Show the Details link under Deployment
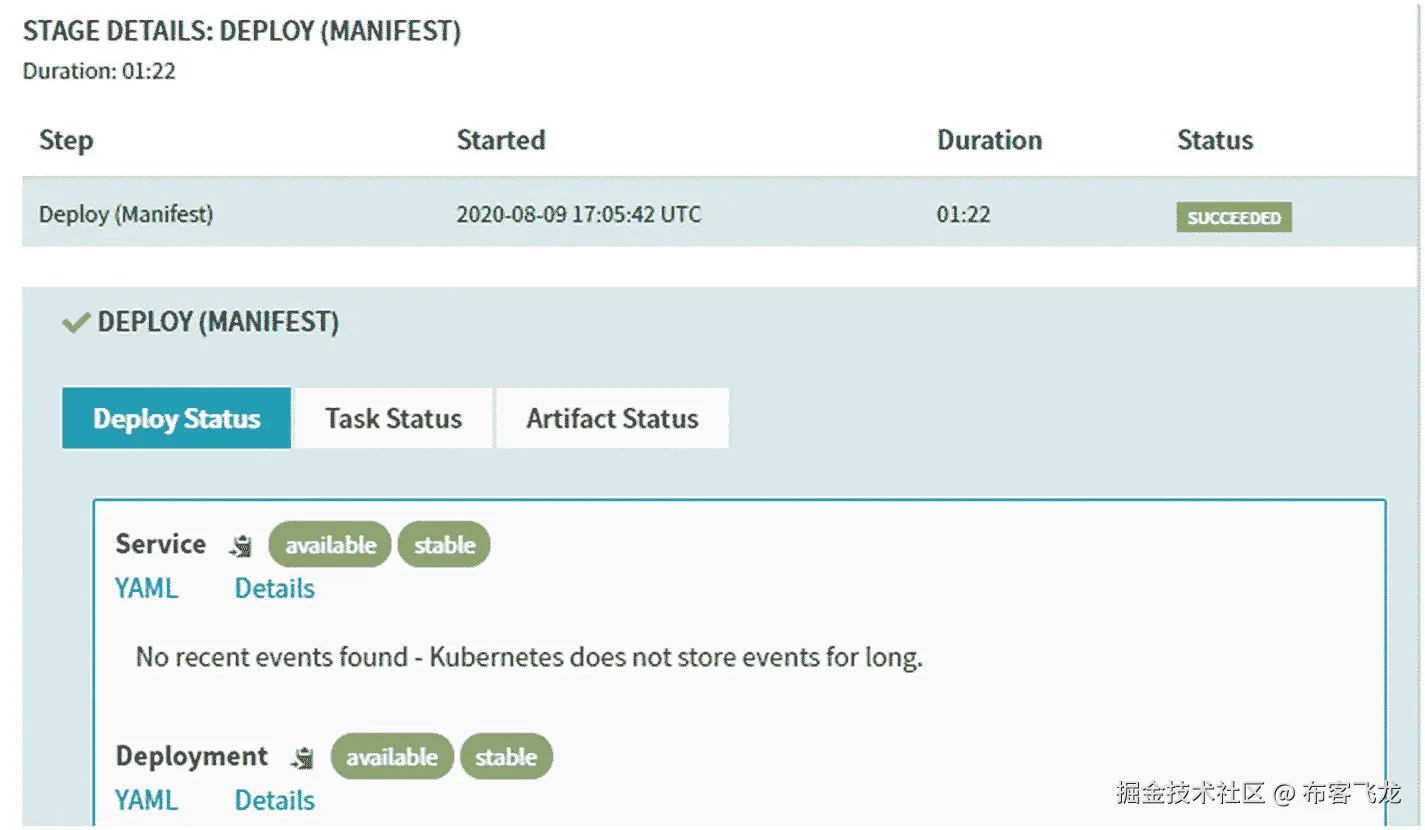 (275, 800)
